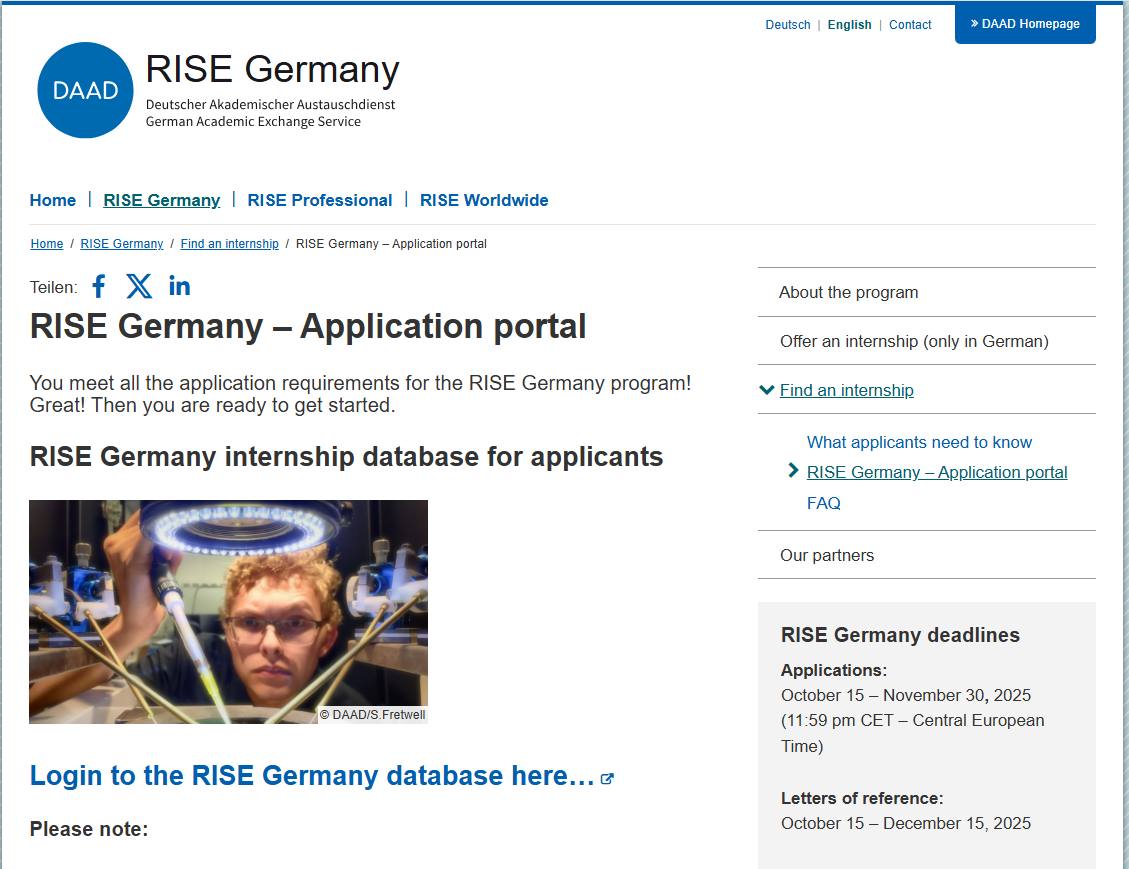Open About the program sidebar item
The width and height of the screenshot is (1129, 869).
pos(927,292)
